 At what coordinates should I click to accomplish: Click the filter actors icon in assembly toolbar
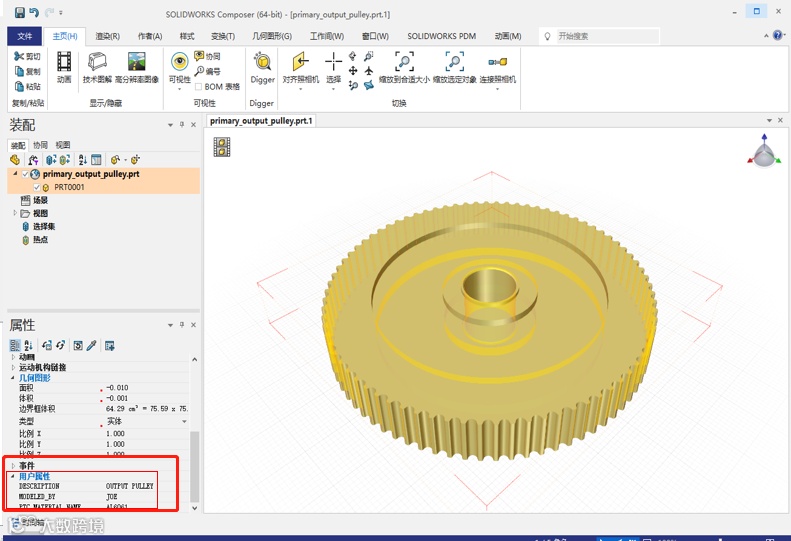click(33, 160)
